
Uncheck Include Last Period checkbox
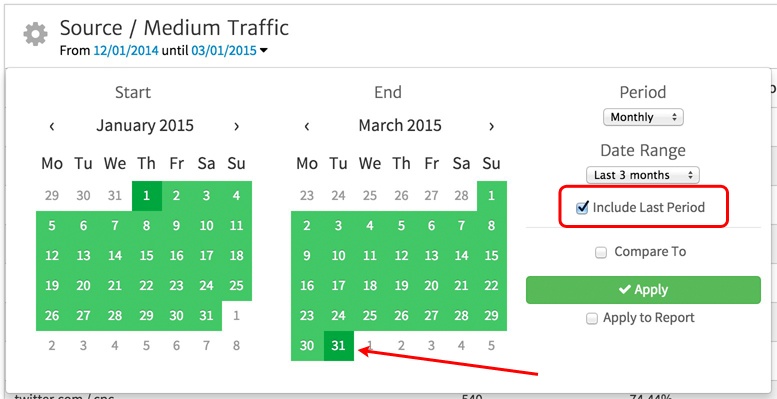tap(582, 207)
